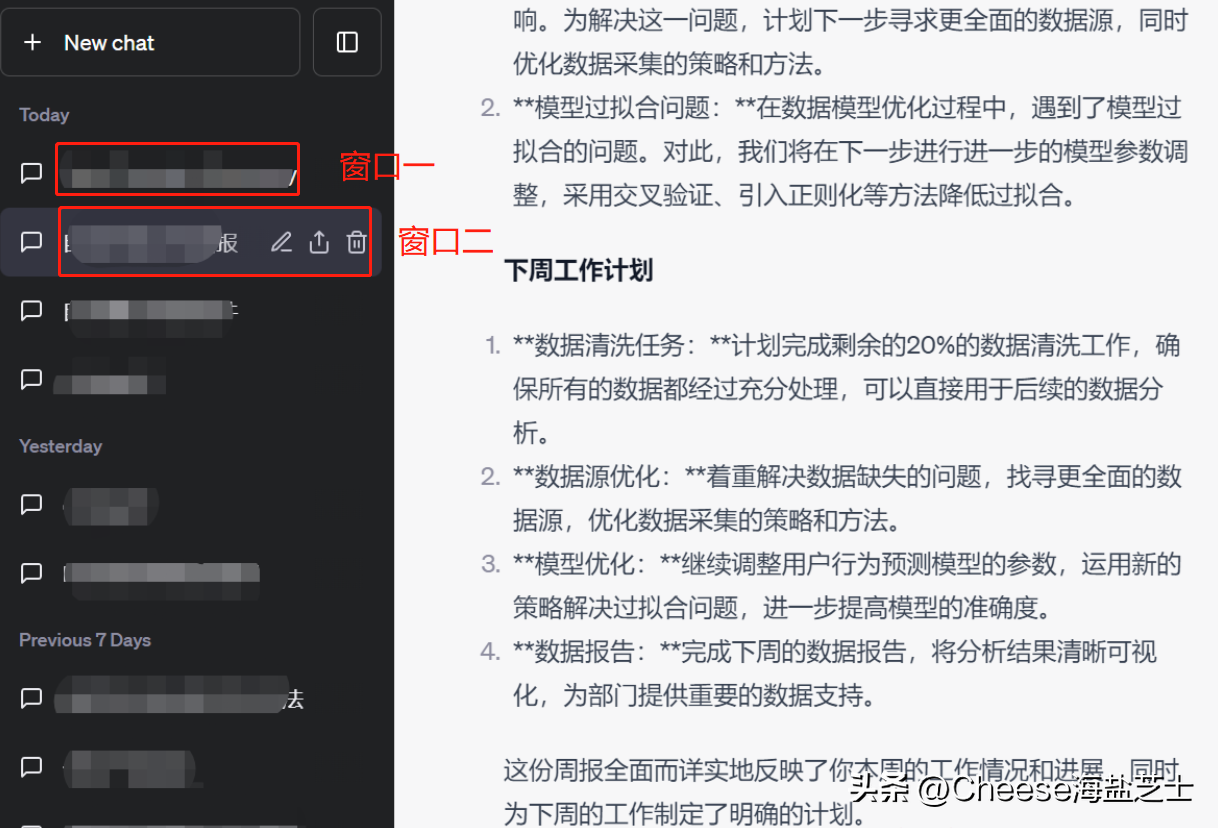Screen dimensions: 1218x828
Task: Click chat icon of first Previous 7 Days chat
Action: click(x=31, y=698)
